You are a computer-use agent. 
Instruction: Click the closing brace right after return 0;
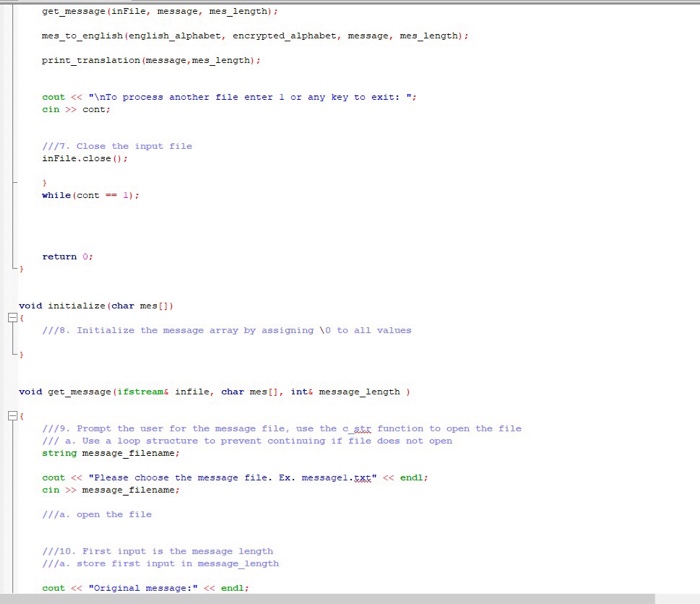pyautogui.click(x=21, y=269)
